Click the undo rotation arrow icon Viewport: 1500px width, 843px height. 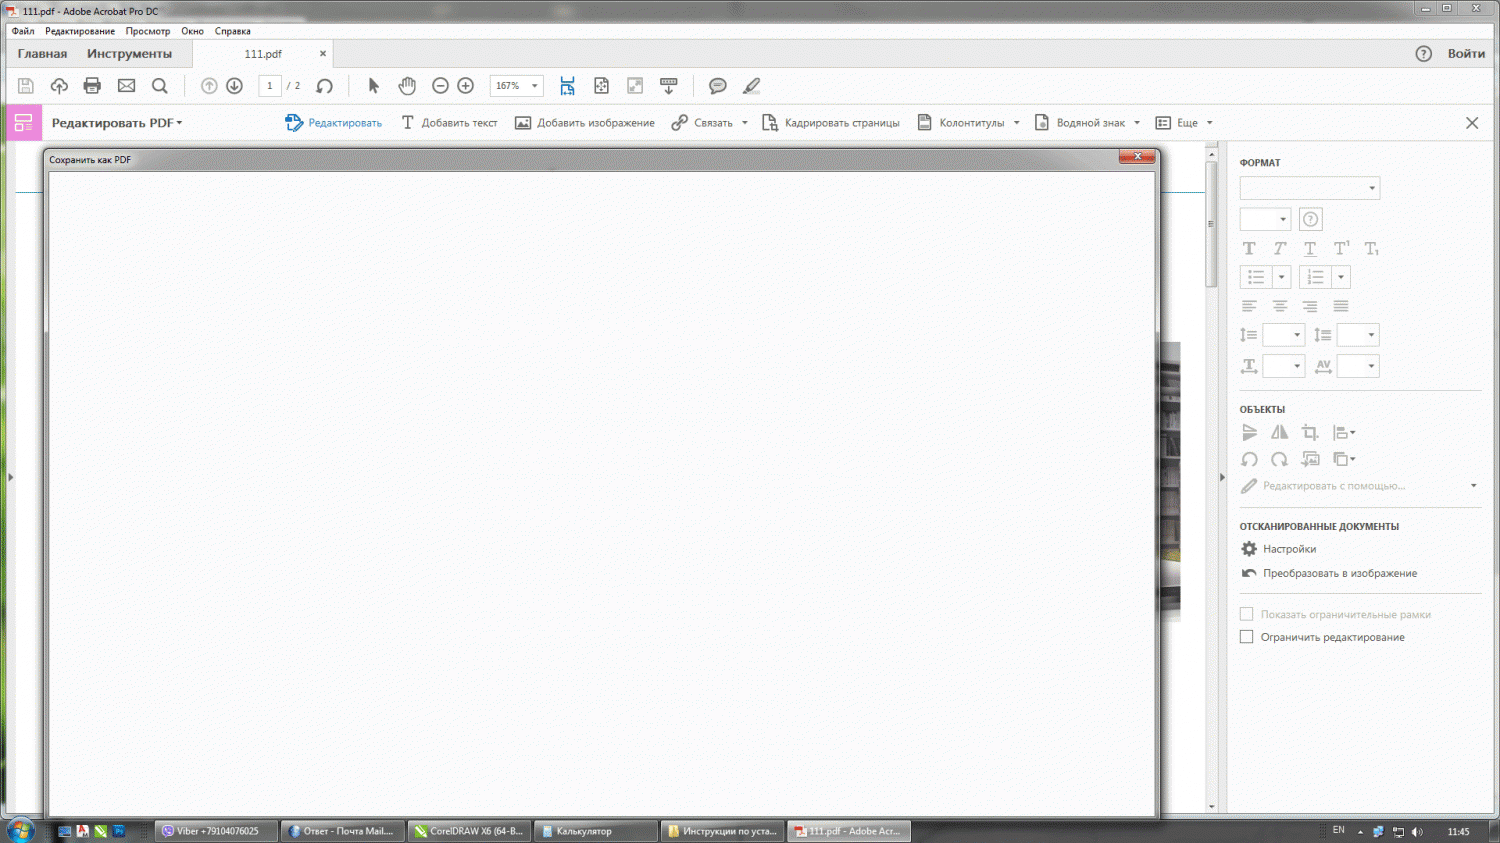pyautogui.click(x=324, y=86)
